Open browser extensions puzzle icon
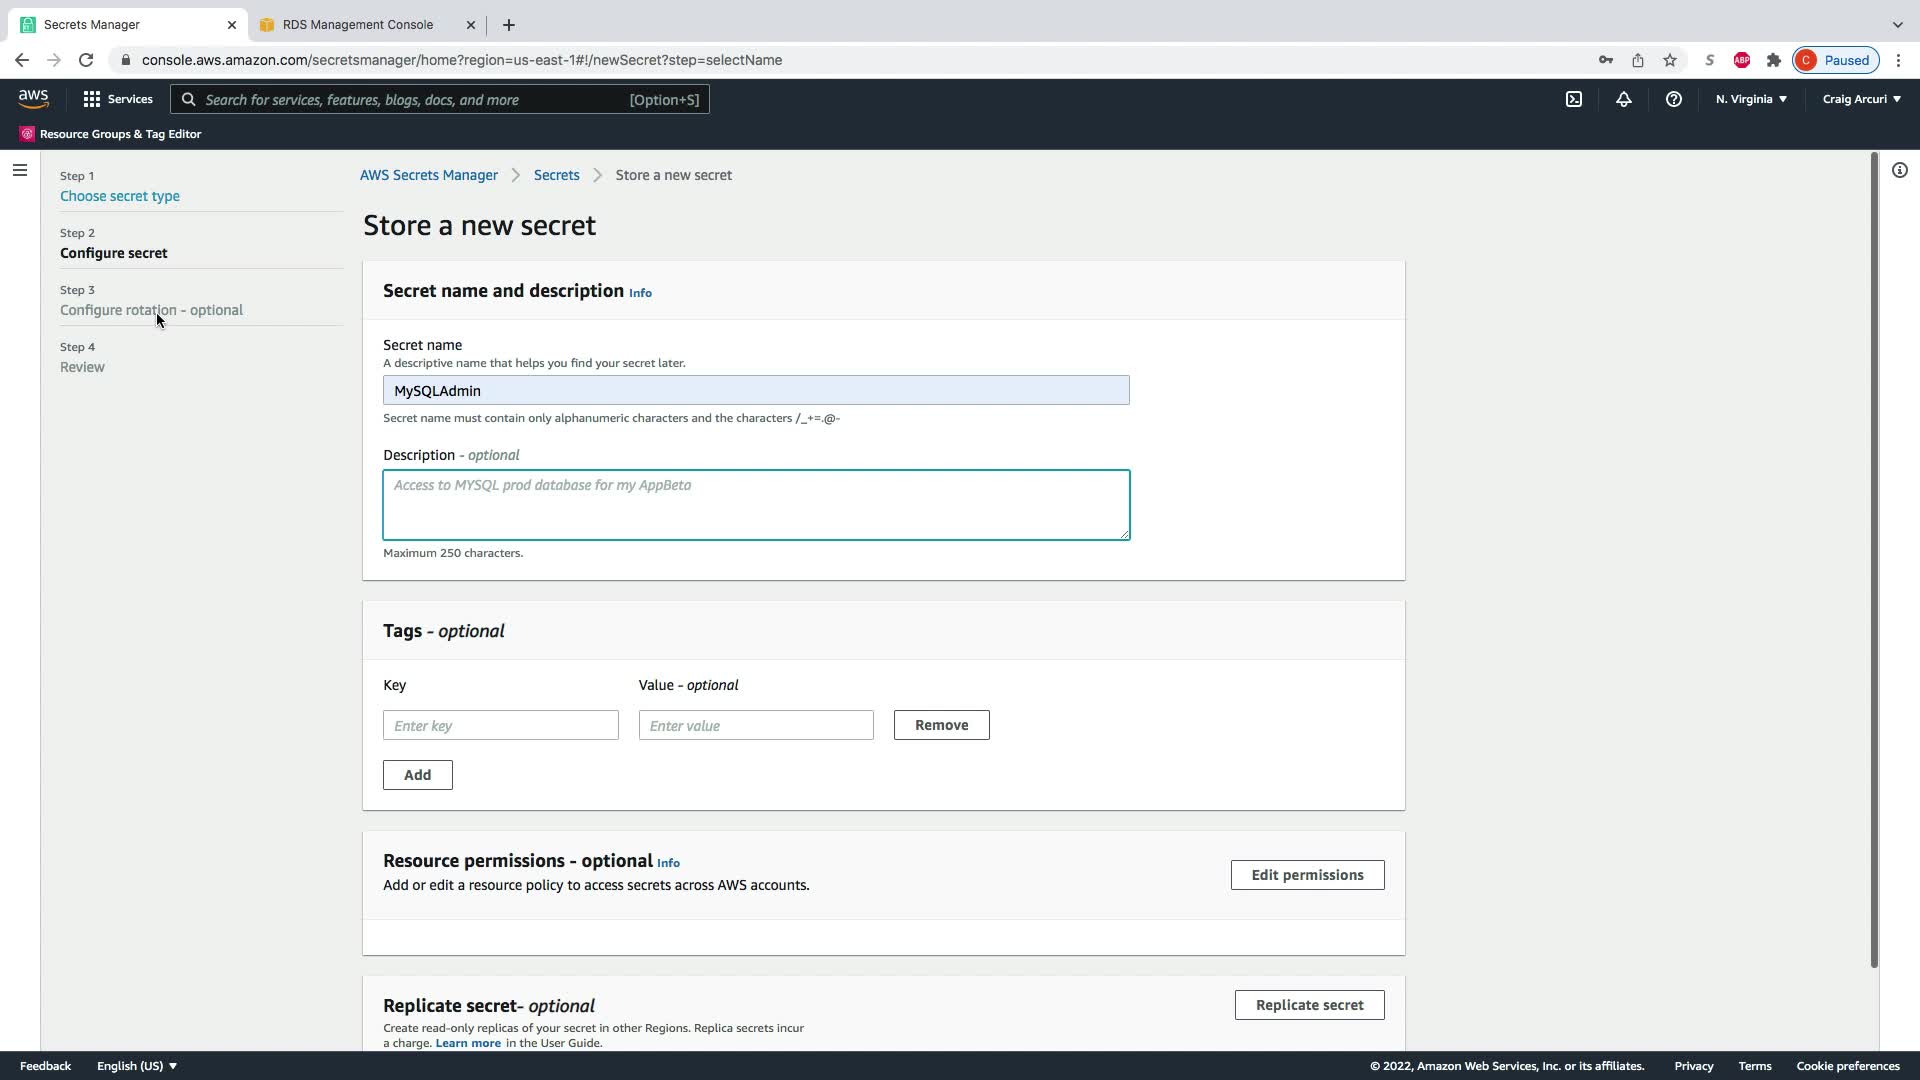The width and height of the screenshot is (1920, 1080). (1774, 60)
